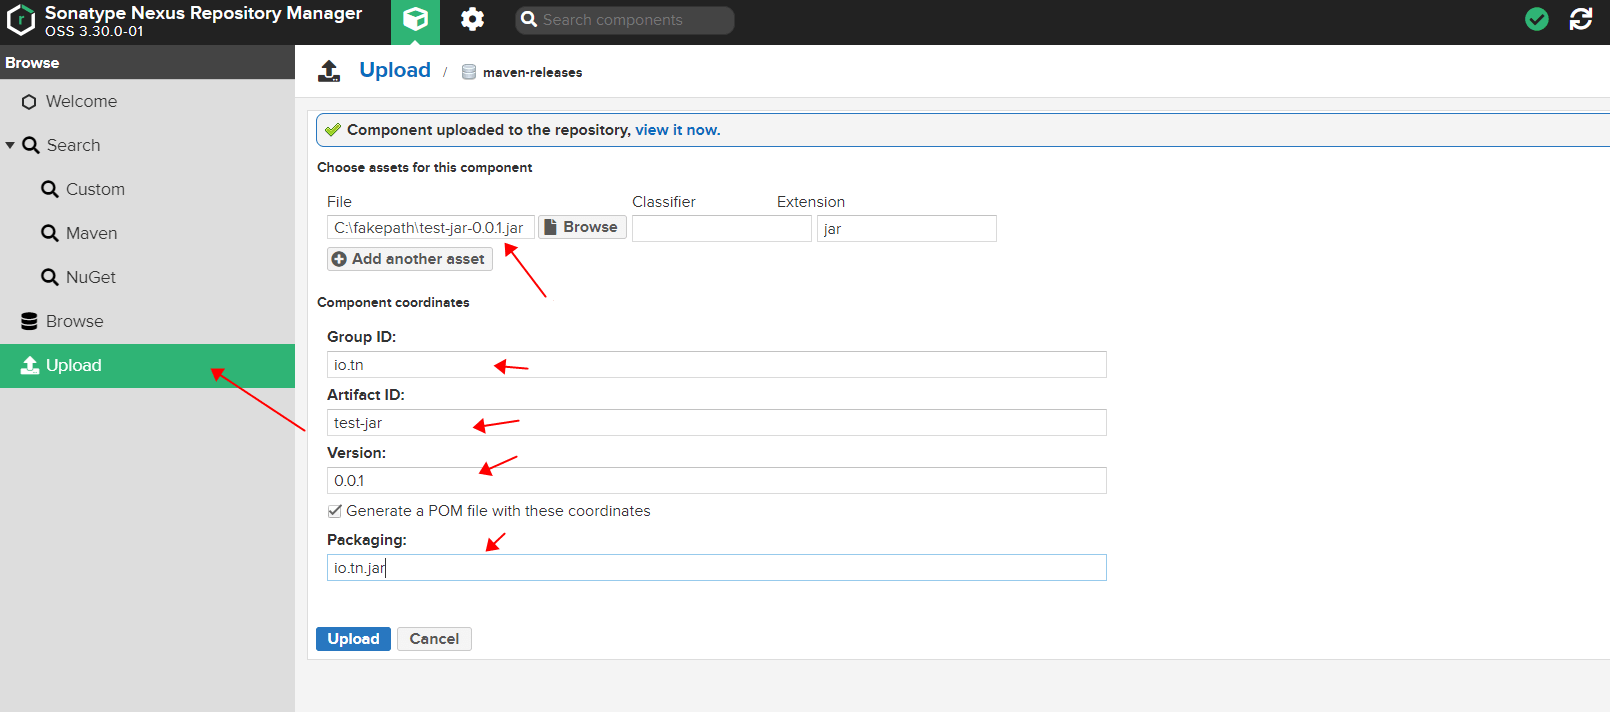Select Search in the sidebar
This screenshot has height=712, width=1610.
point(147,146)
